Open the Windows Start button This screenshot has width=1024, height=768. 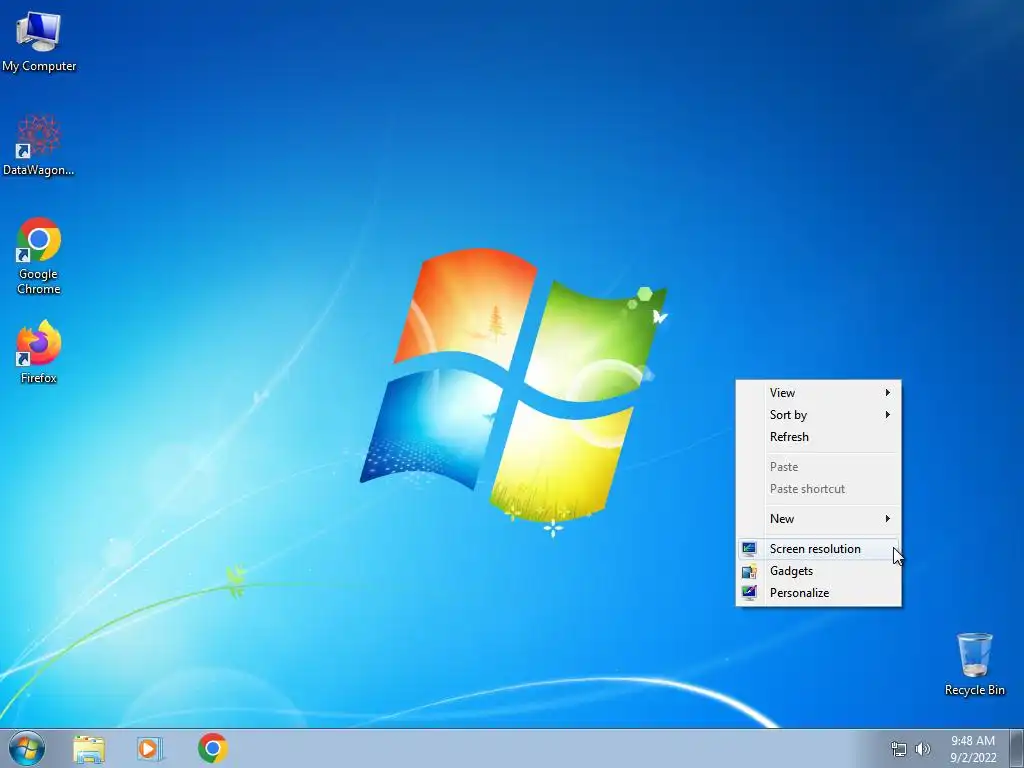[x=27, y=748]
